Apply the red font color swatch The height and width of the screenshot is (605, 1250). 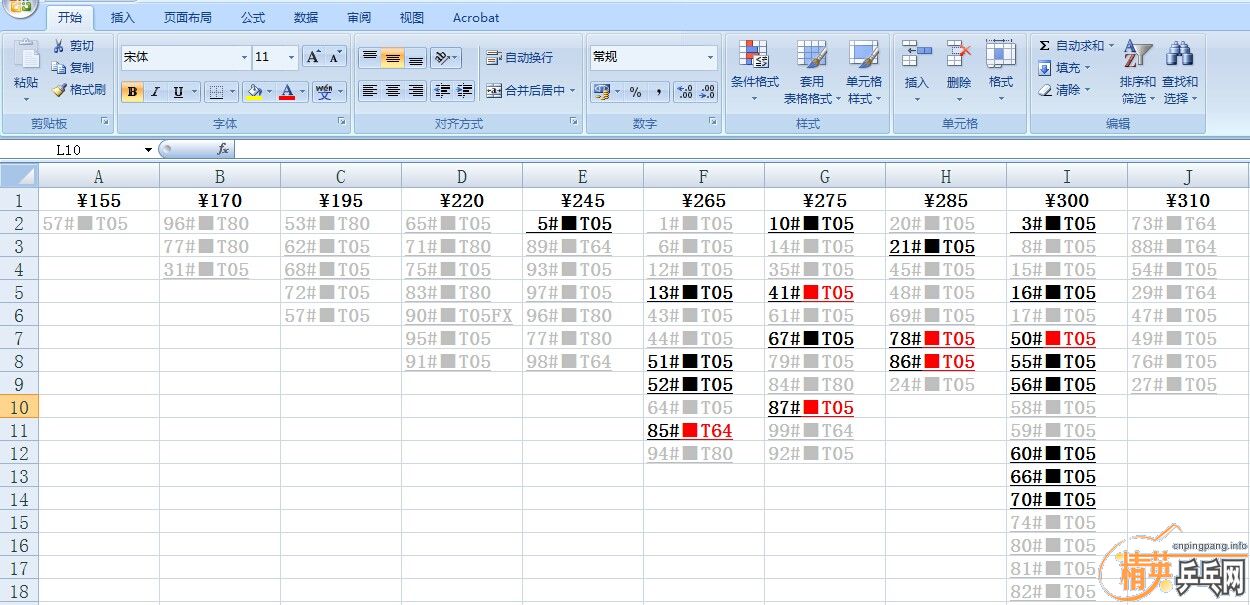point(287,92)
